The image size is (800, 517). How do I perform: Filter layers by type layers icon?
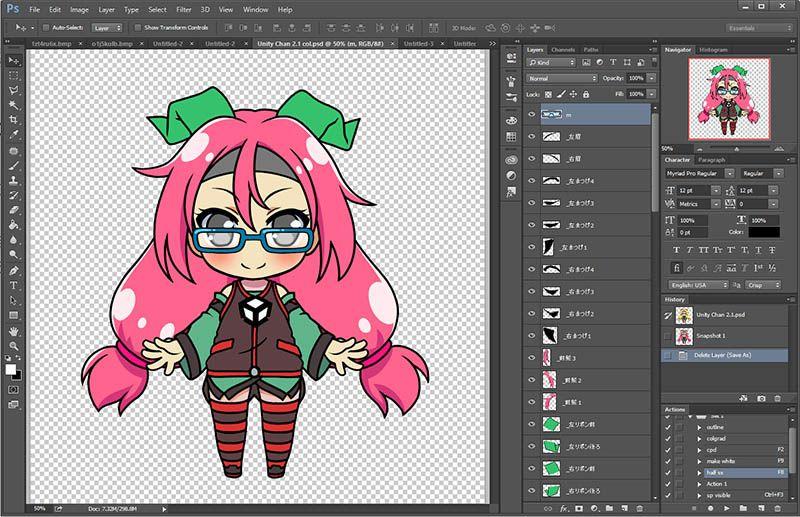[x=613, y=62]
